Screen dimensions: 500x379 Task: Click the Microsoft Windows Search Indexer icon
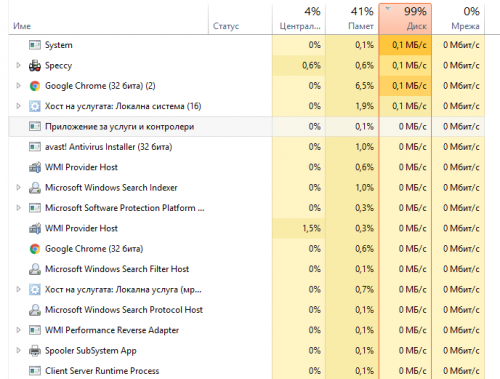pos(35,188)
